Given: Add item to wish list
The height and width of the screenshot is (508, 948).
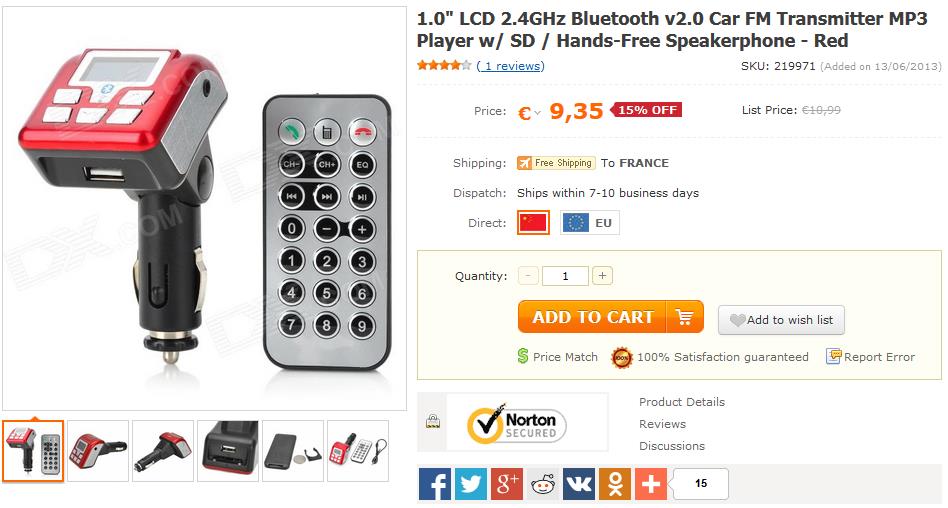Looking at the screenshot, I should (781, 320).
